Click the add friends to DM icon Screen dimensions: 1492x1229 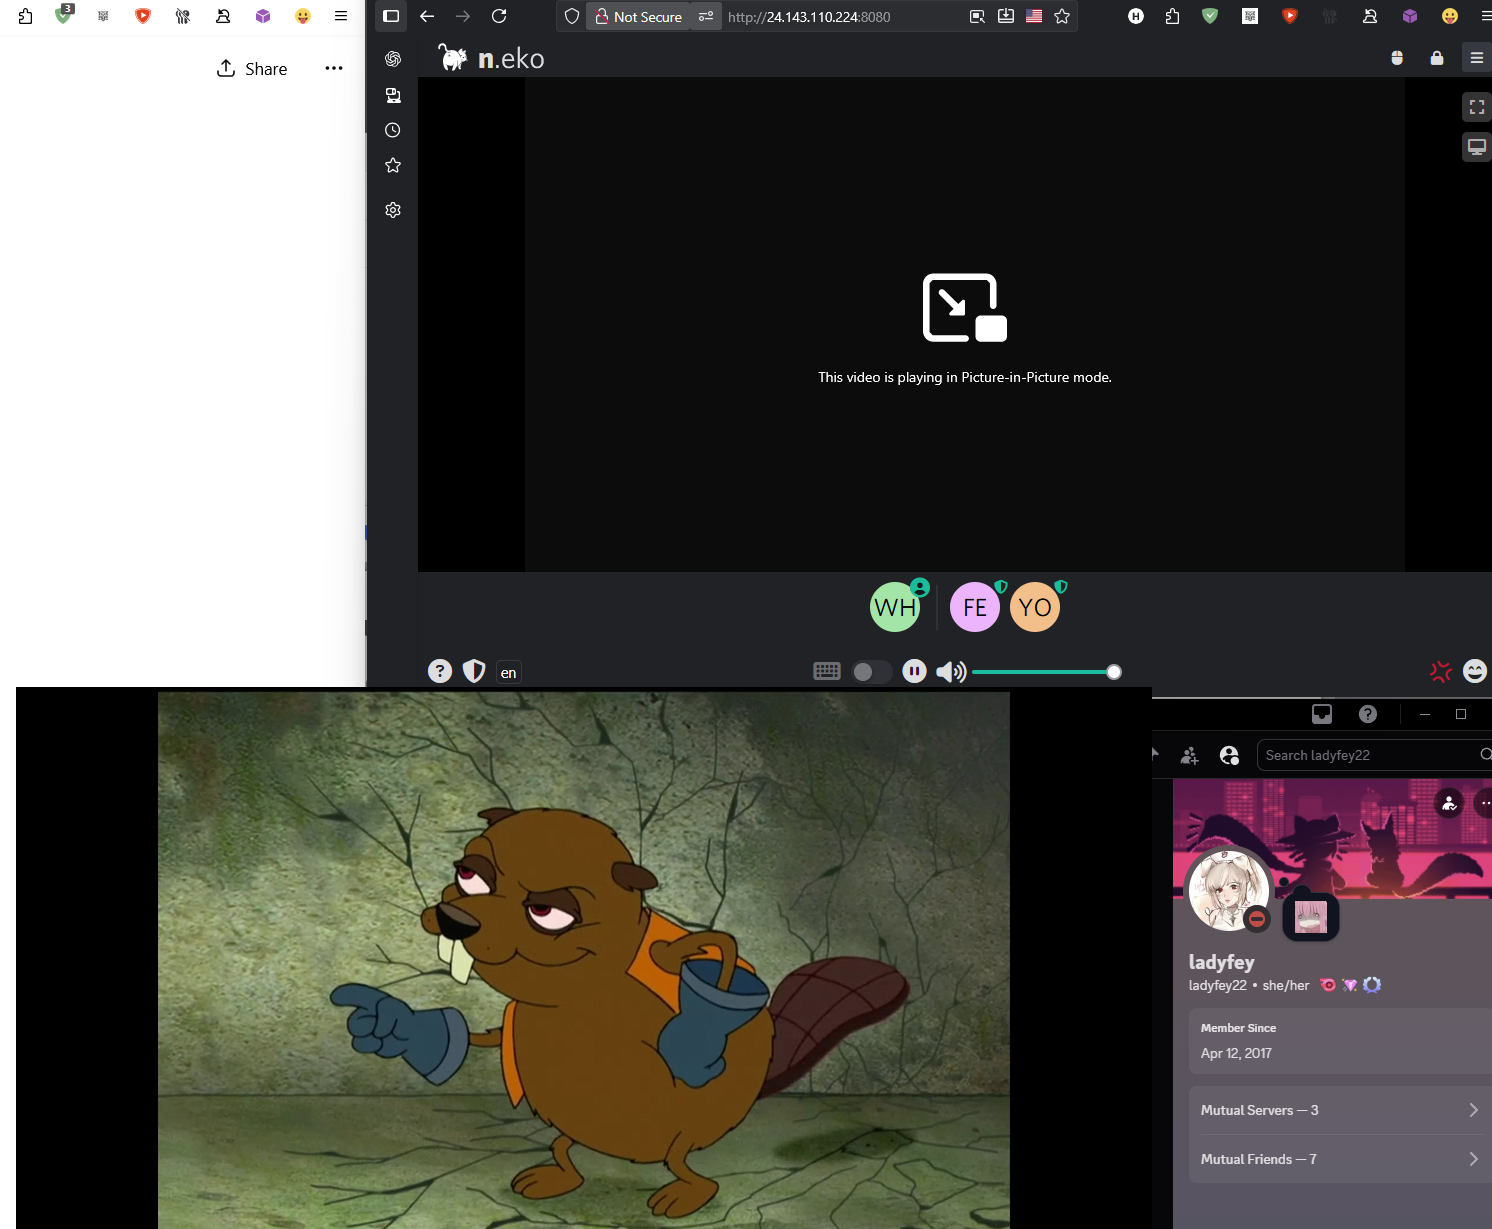[x=1189, y=756]
